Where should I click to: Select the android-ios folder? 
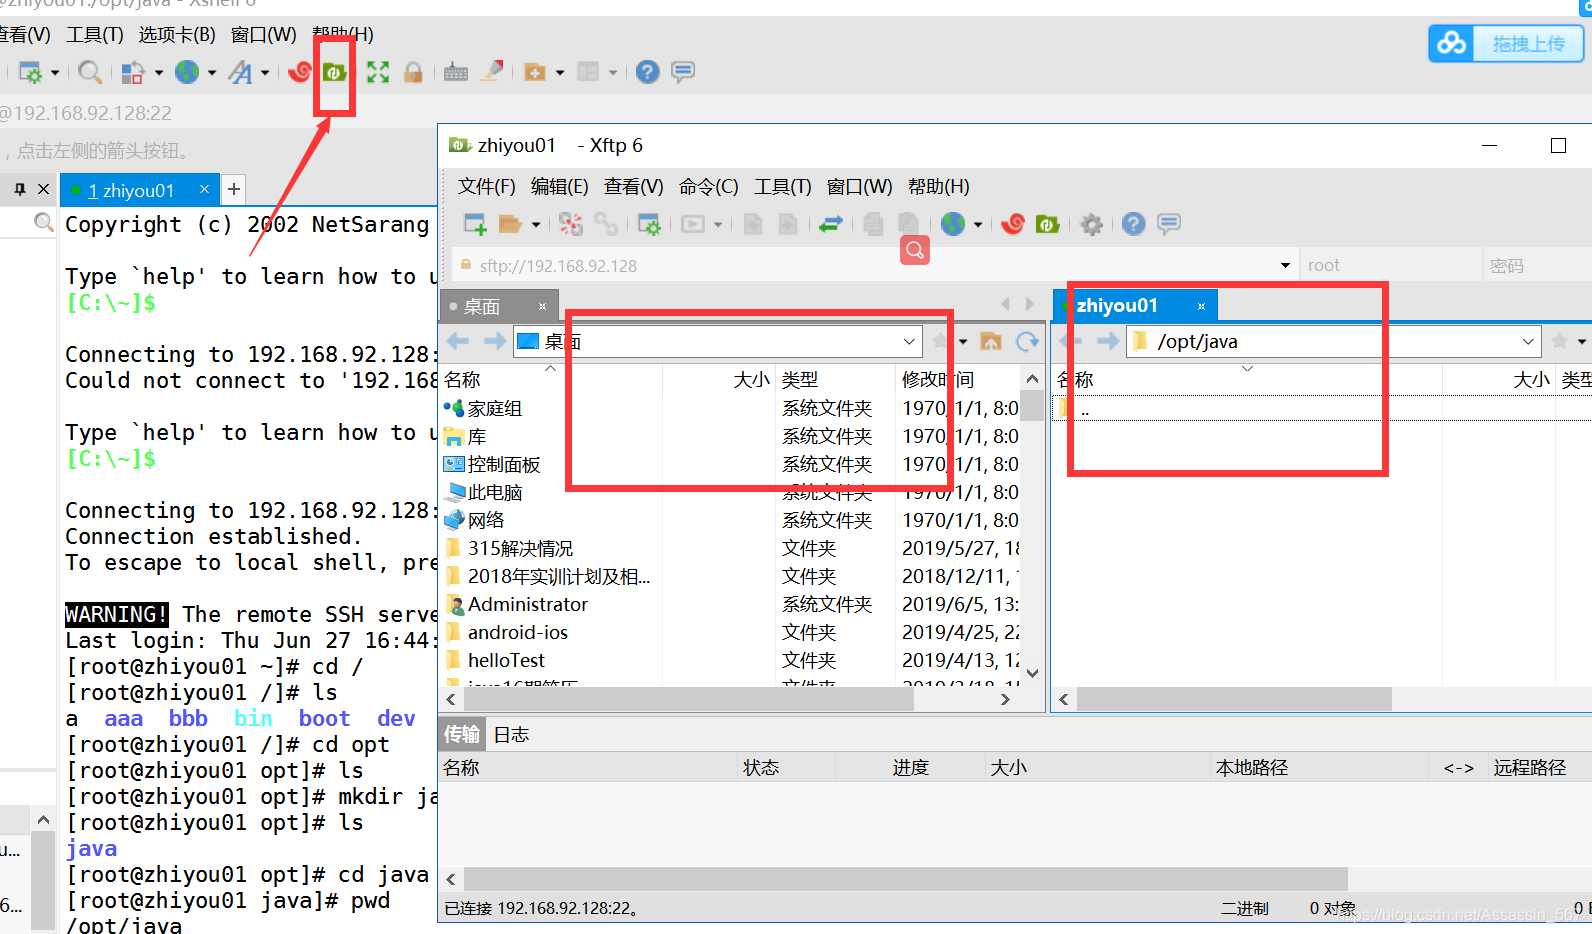point(518,633)
